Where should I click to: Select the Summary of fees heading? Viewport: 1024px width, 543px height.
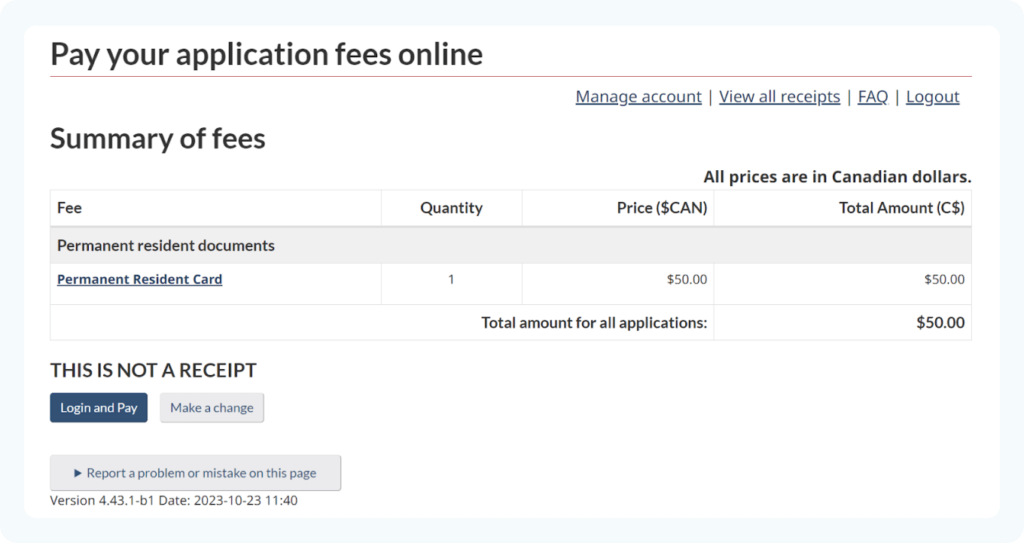[x=158, y=138]
